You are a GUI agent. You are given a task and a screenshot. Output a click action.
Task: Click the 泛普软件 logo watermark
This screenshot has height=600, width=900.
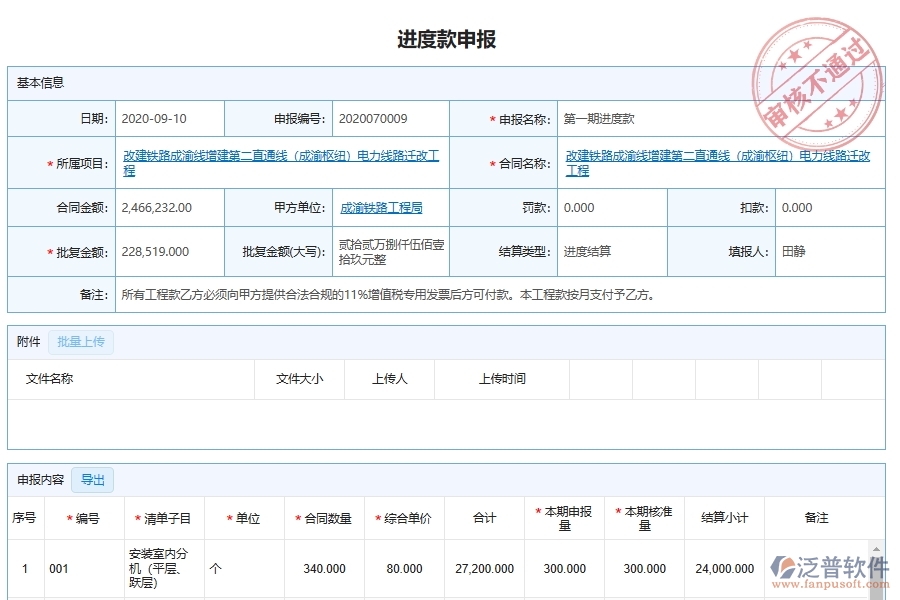[x=829, y=572]
